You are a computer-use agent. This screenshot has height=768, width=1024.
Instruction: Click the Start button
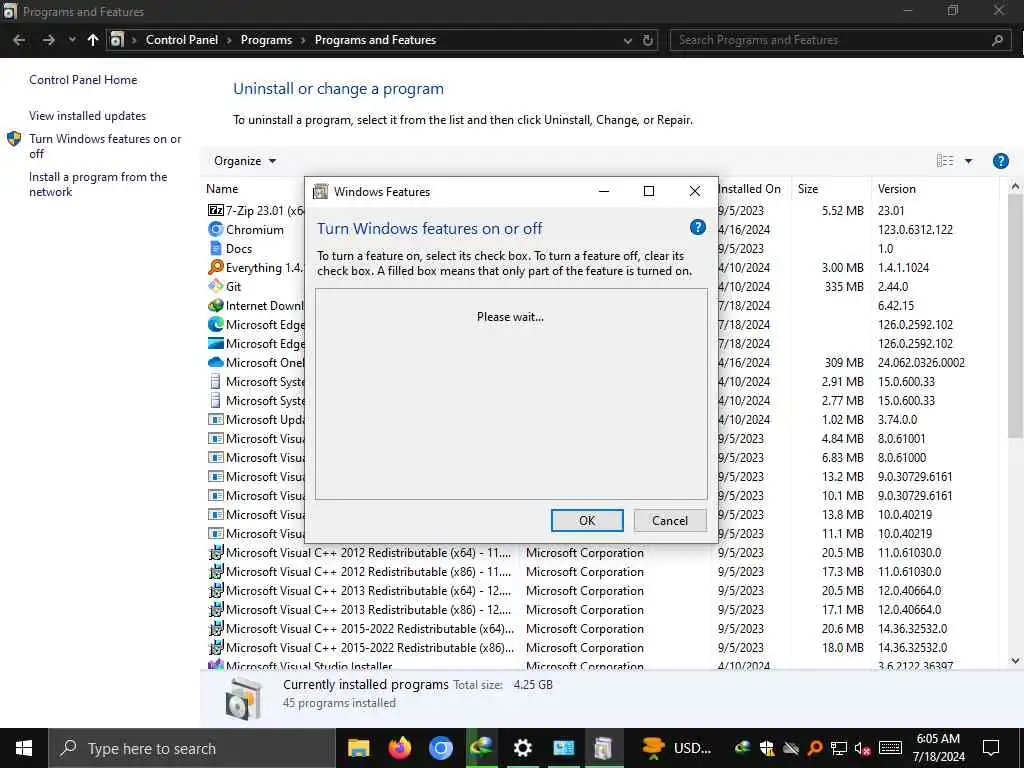[24, 748]
